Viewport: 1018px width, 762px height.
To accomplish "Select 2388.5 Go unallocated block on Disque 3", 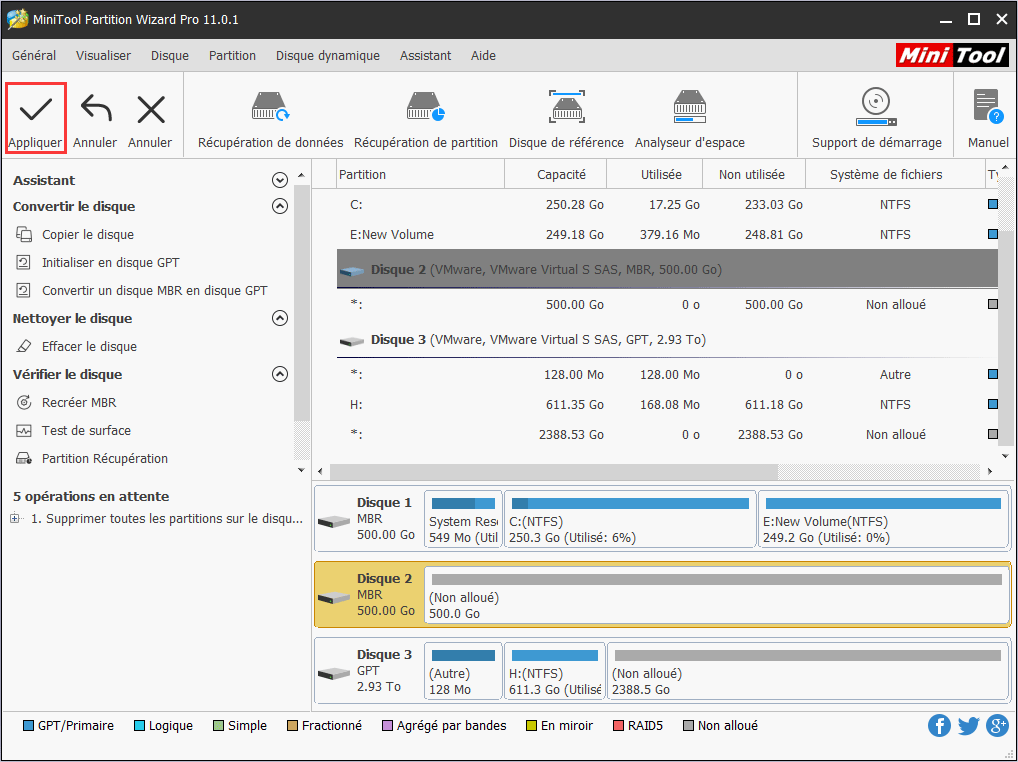I will click(x=808, y=671).
